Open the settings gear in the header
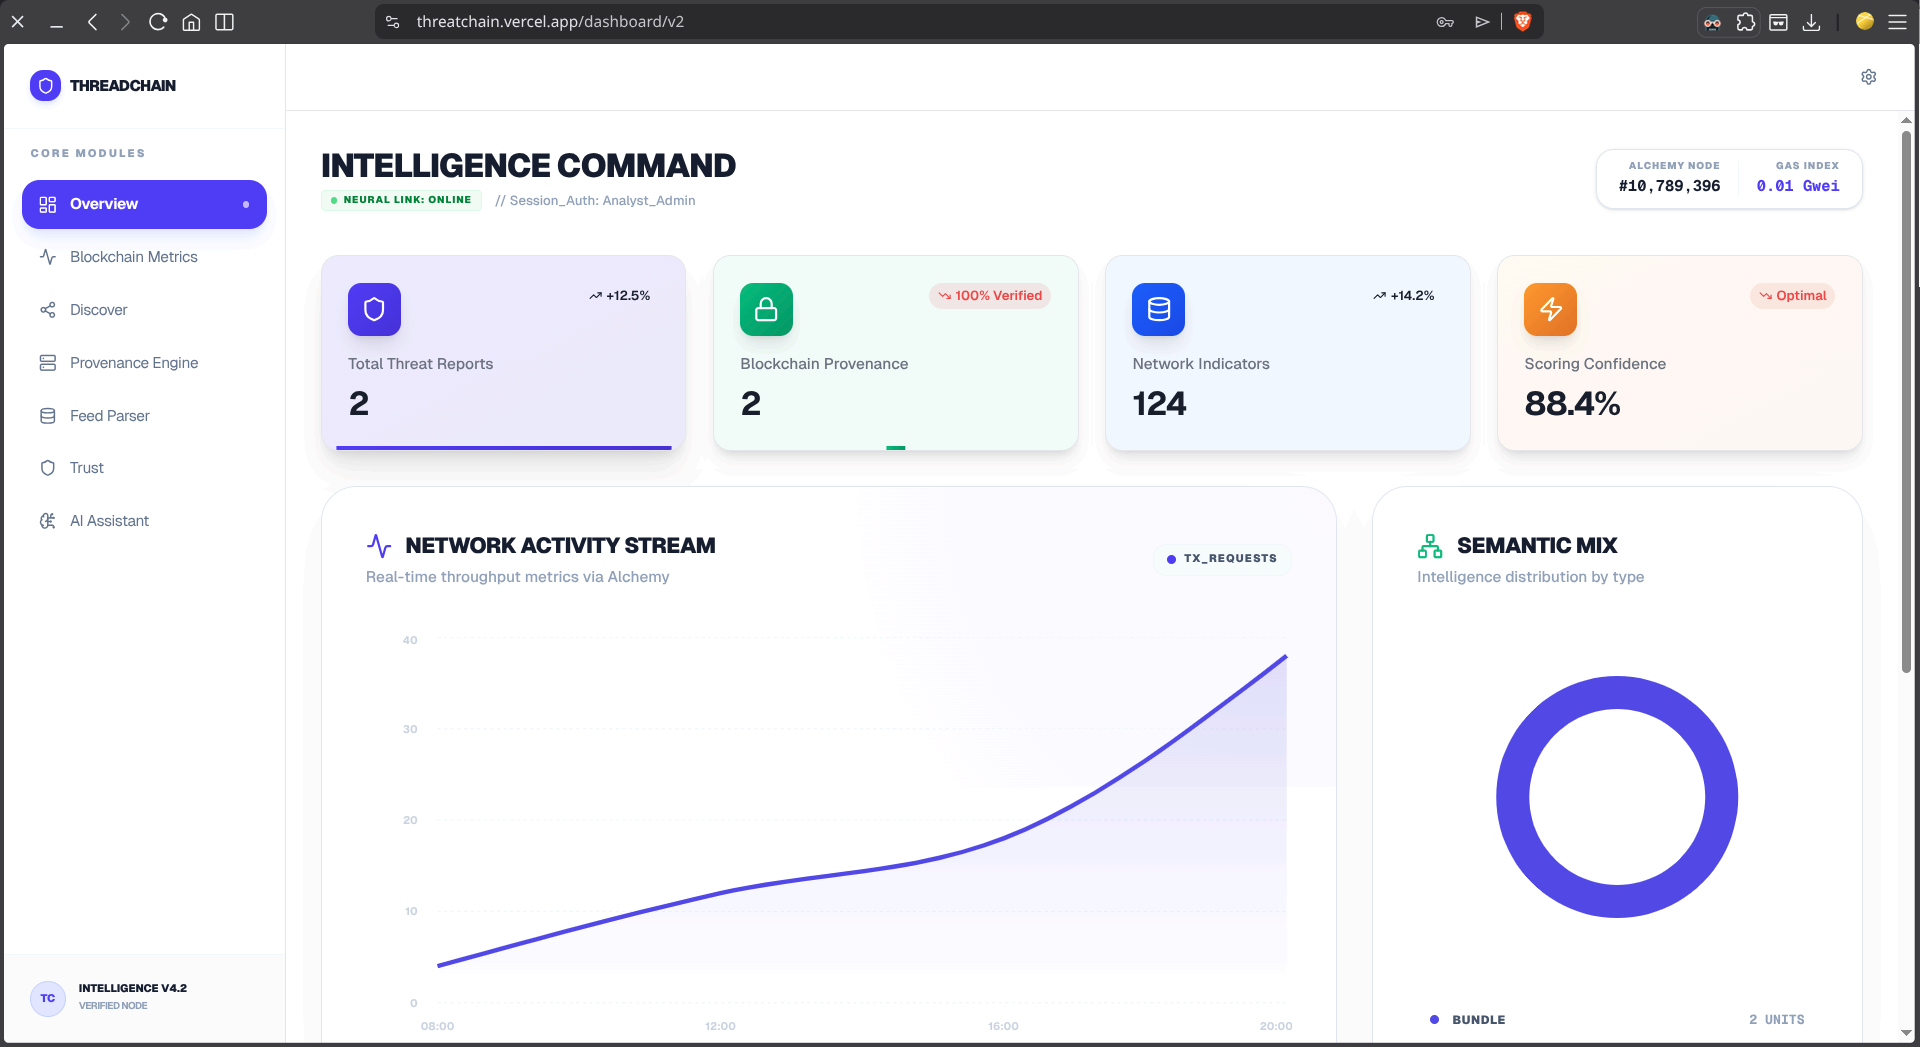The image size is (1920, 1047). coord(1868,77)
